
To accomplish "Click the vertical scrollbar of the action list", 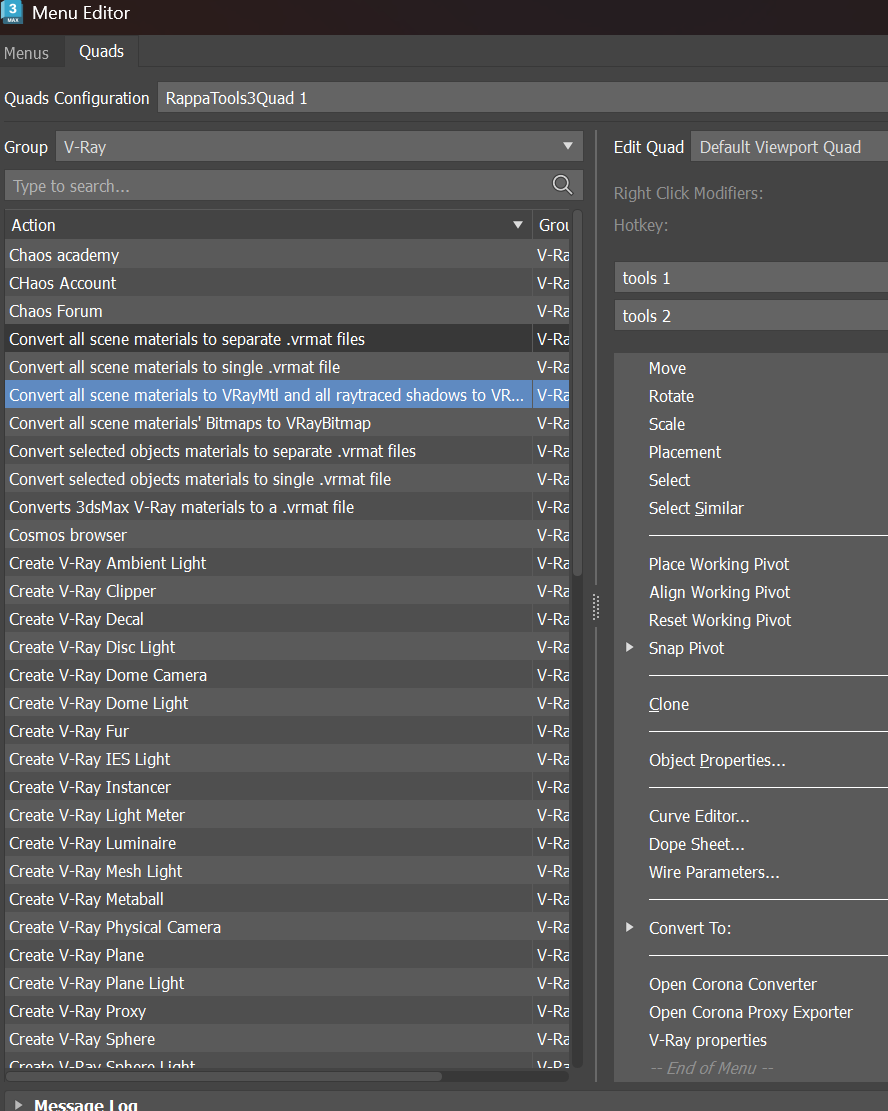I will click(x=577, y=394).
